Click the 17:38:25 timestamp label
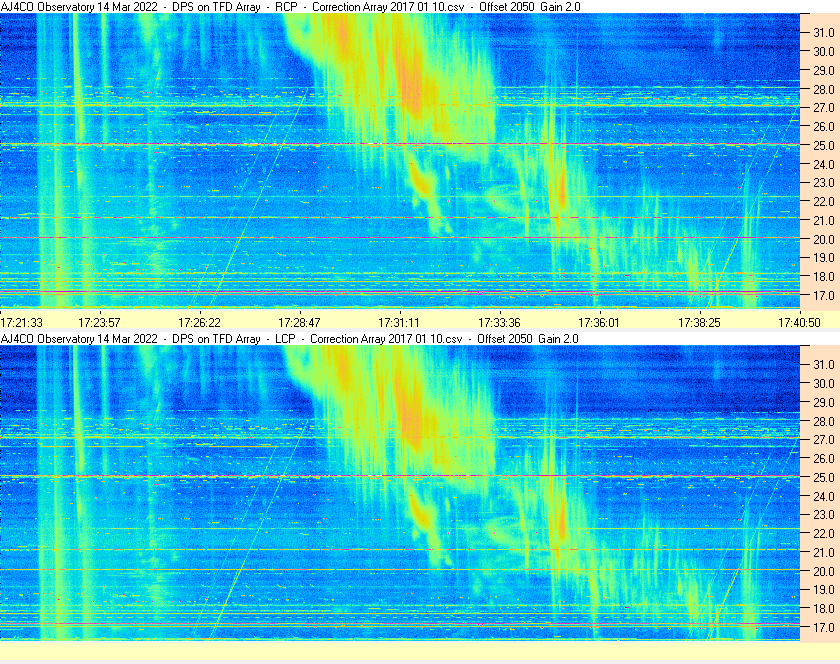Image resolution: width=840 pixels, height=664 pixels. [699, 322]
